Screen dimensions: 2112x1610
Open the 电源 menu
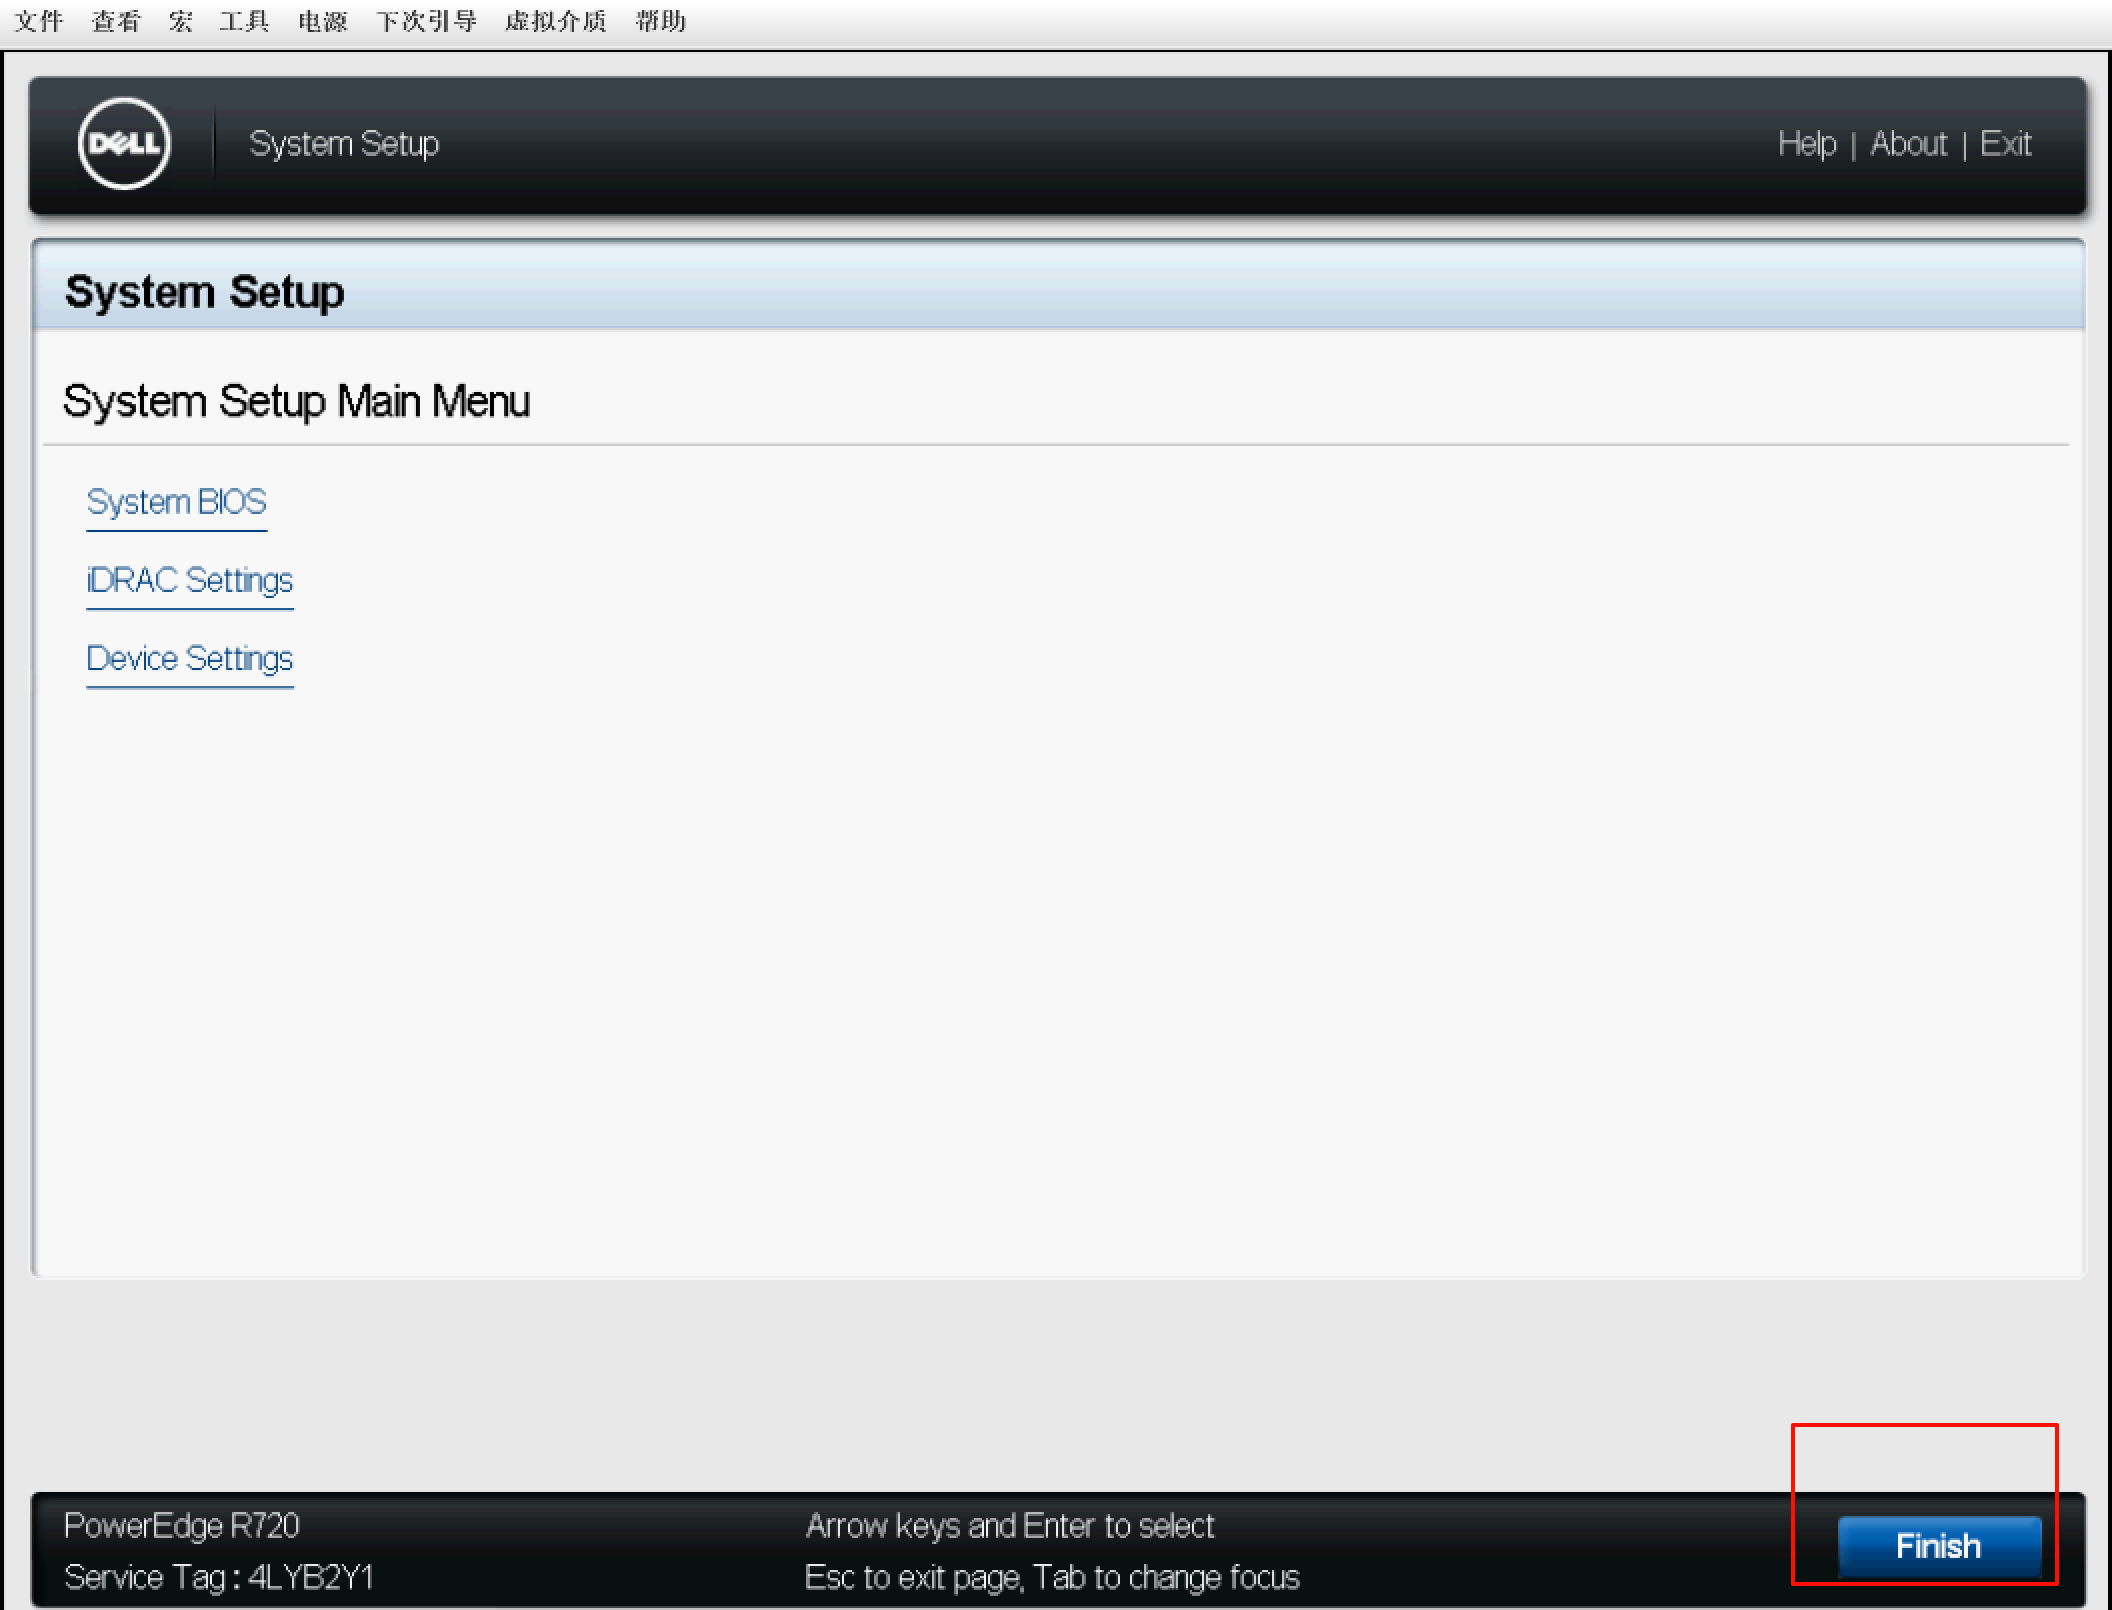pos(322,20)
